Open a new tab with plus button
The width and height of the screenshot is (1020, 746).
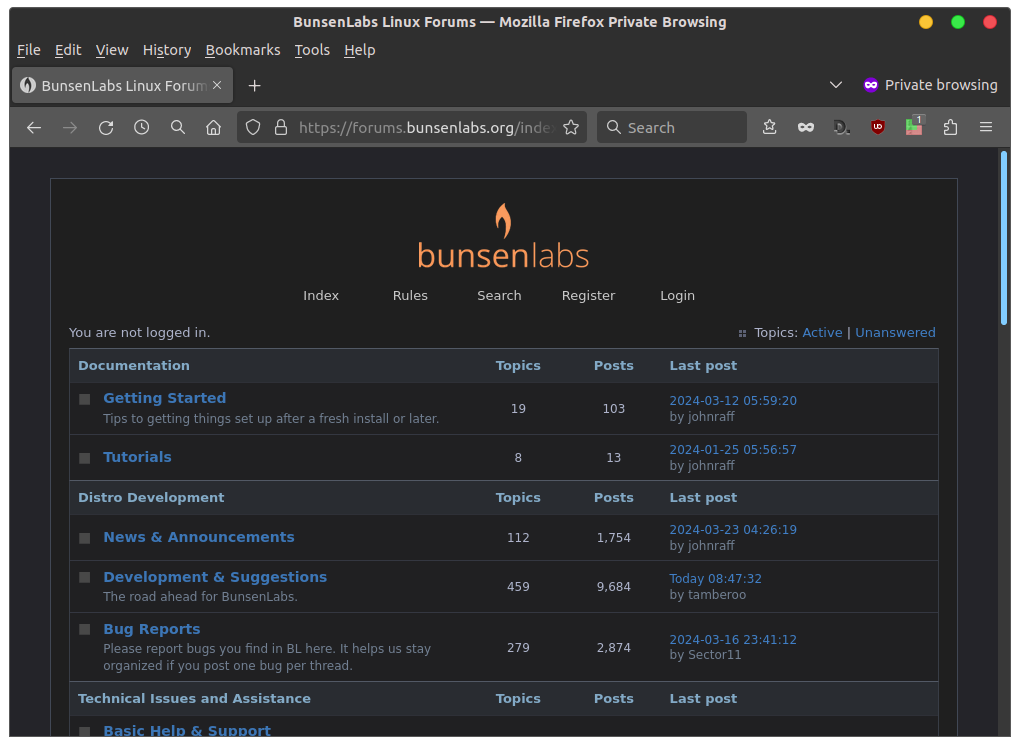(254, 86)
